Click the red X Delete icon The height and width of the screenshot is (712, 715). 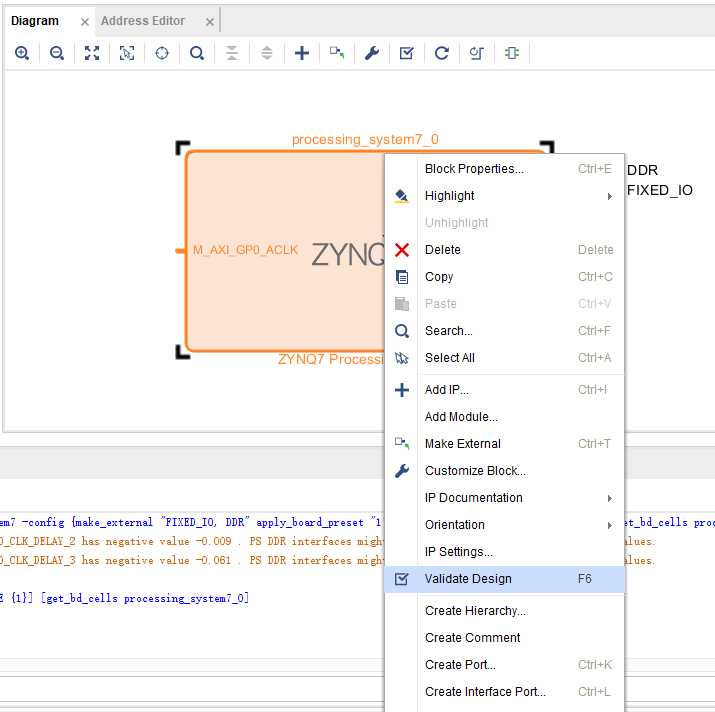(402, 250)
